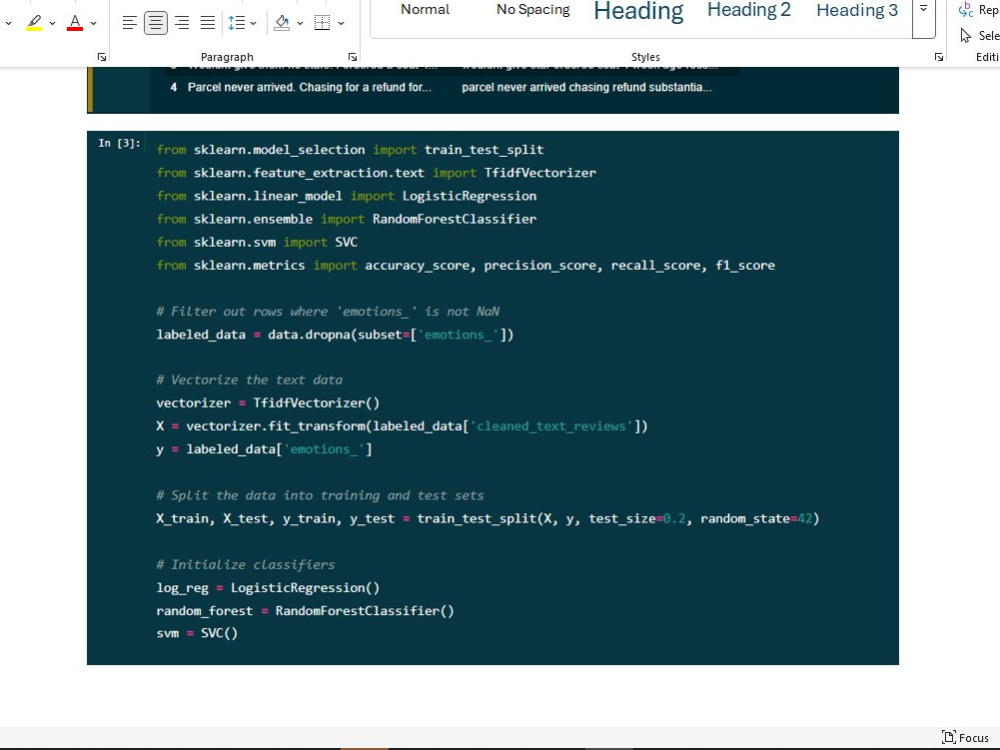Click "y = labeled_data['emotions_']" line
This screenshot has width=1000, height=750.
pos(264,449)
